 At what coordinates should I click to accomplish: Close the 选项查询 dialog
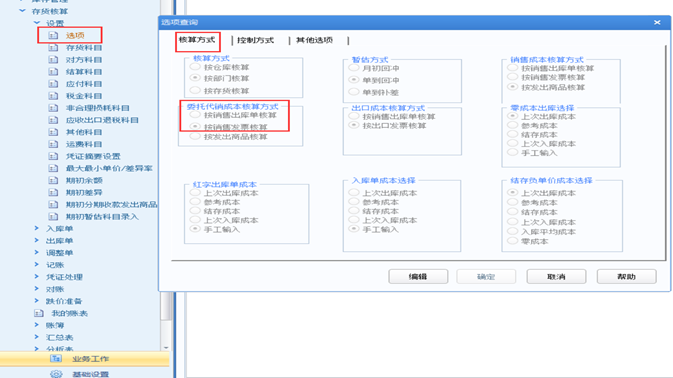click(657, 22)
